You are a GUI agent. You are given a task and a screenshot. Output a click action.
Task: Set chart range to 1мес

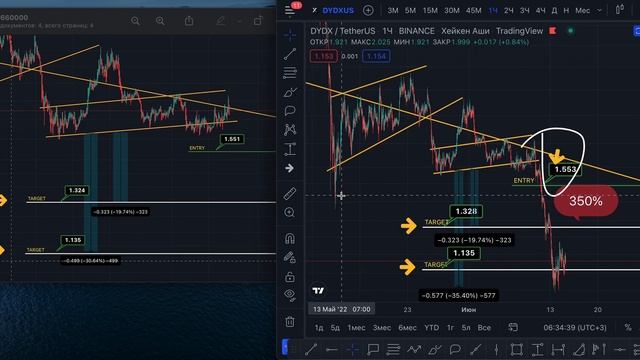pos(356,328)
